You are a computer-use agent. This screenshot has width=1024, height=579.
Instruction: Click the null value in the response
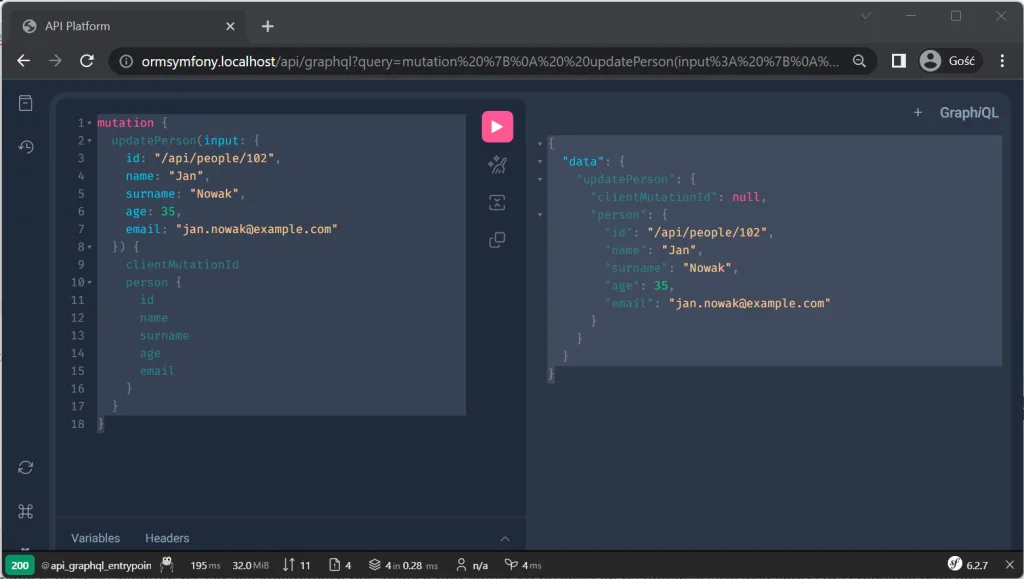click(746, 196)
